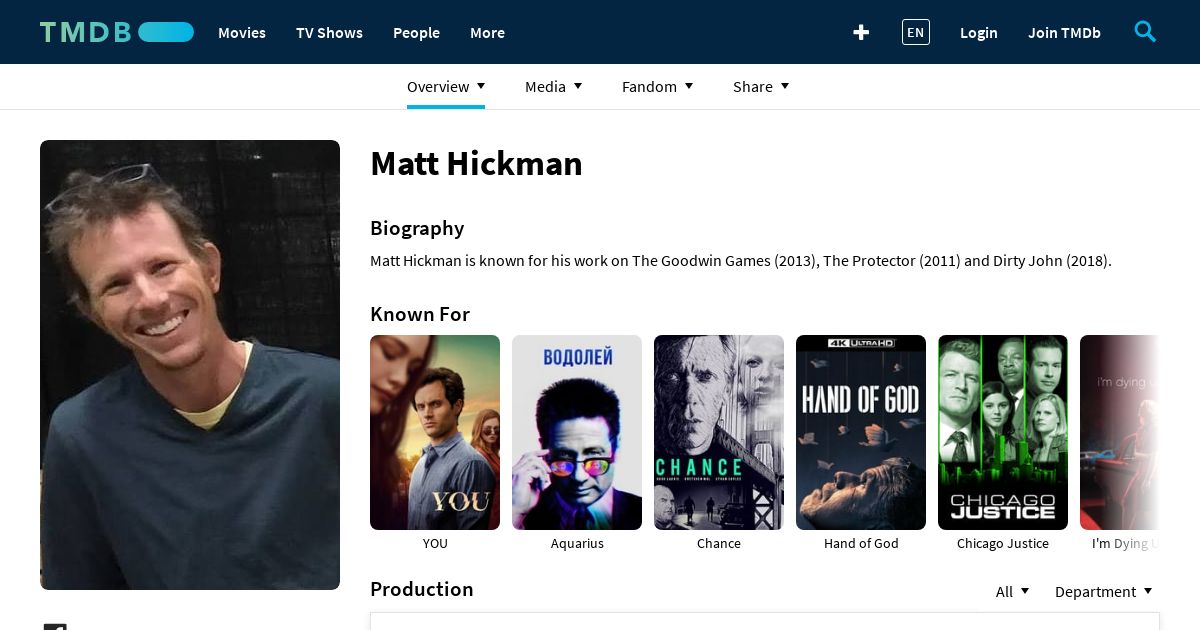Open the Hand of God poster
The height and width of the screenshot is (630, 1200).
coord(861,432)
